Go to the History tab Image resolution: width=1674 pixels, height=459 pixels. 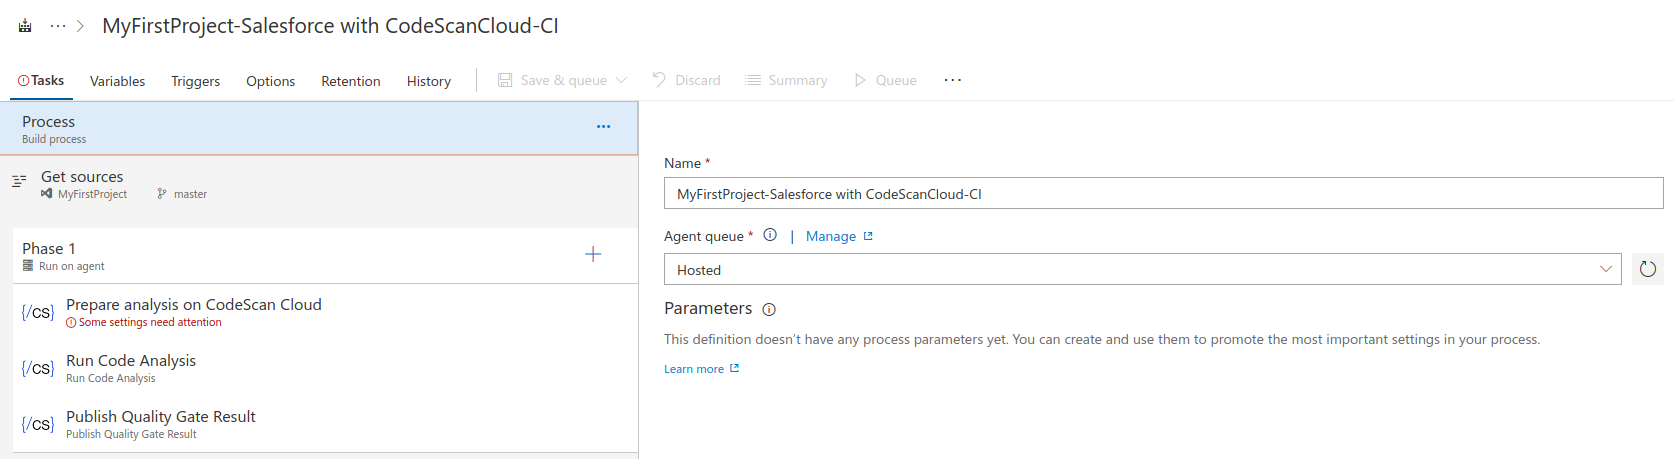coord(428,81)
